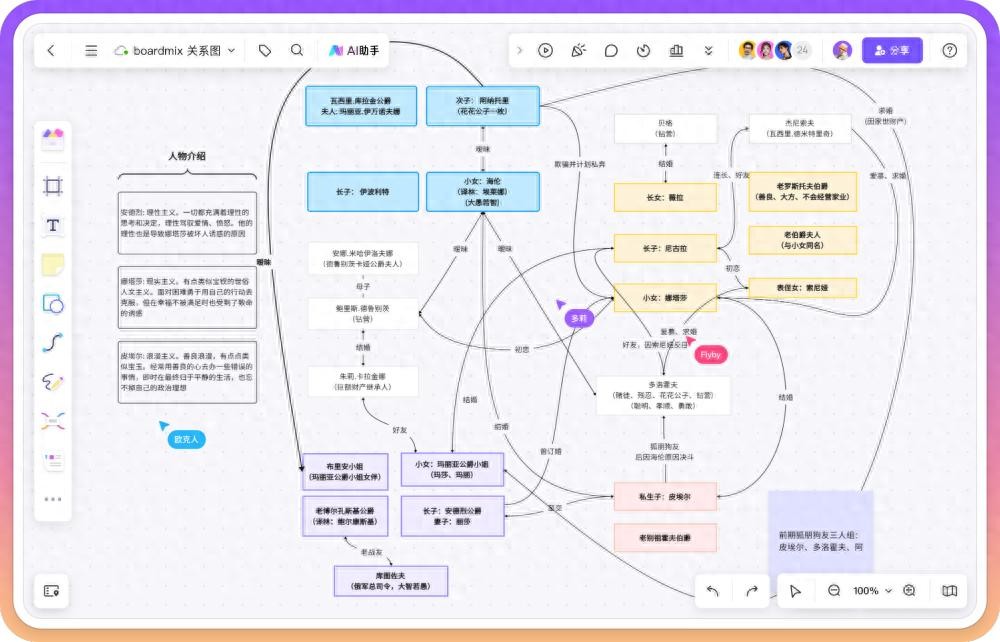
Task: Expand more tools with double chevron
Action: [708, 50]
